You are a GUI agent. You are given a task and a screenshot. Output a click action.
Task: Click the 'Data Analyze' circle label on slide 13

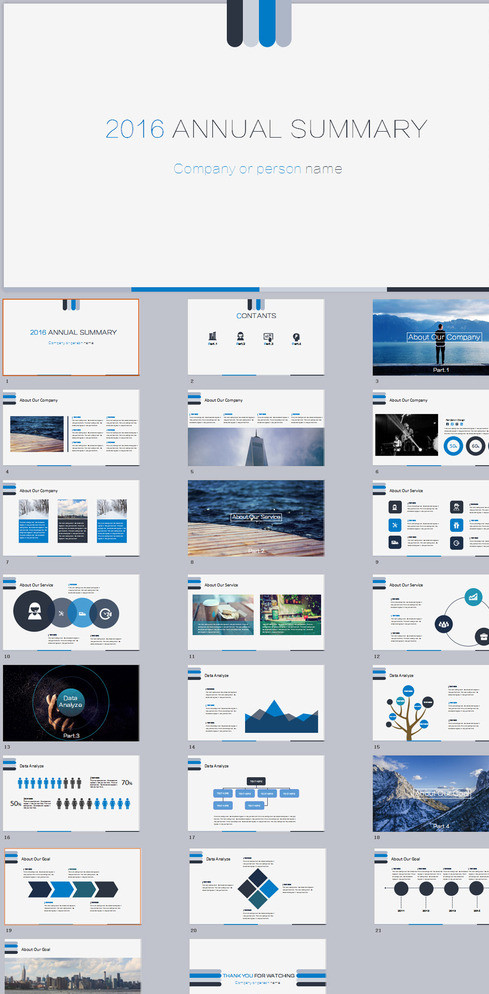70,700
